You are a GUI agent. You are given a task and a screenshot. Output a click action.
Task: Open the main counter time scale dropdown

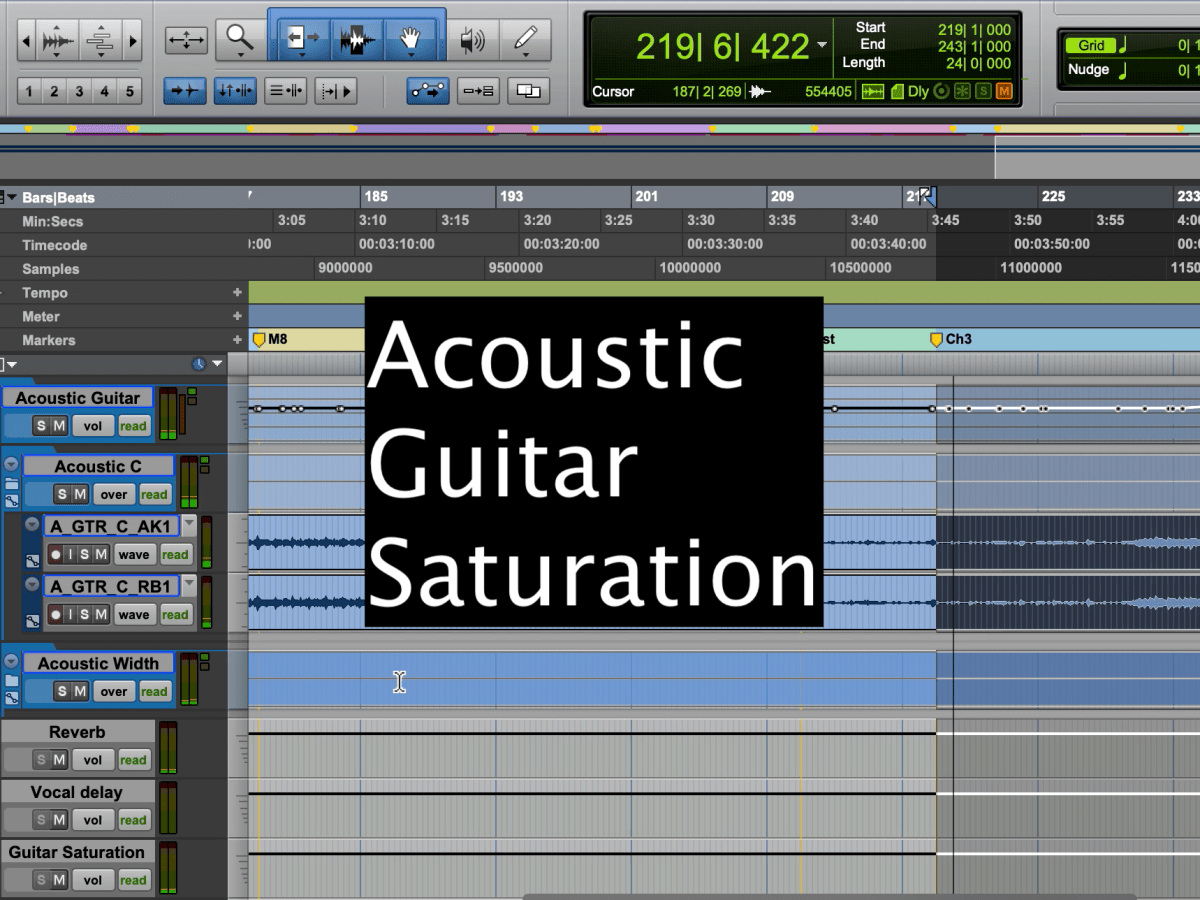pos(821,46)
